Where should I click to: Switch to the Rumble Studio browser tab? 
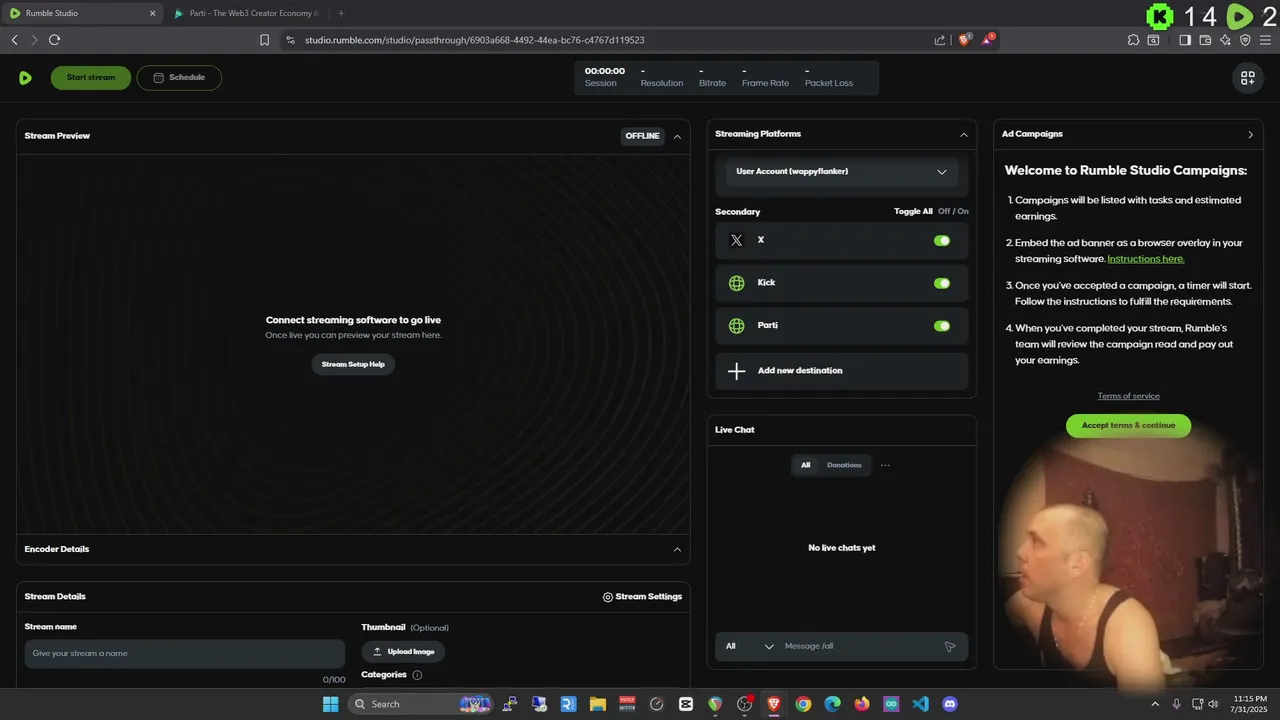point(83,13)
